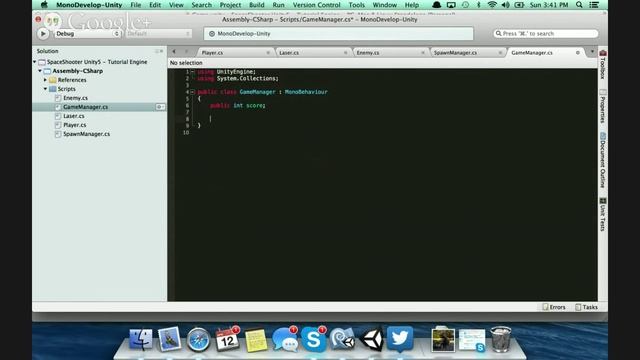Collapse the Scripts folder
Screen dimensions: 640x360
point(45,89)
